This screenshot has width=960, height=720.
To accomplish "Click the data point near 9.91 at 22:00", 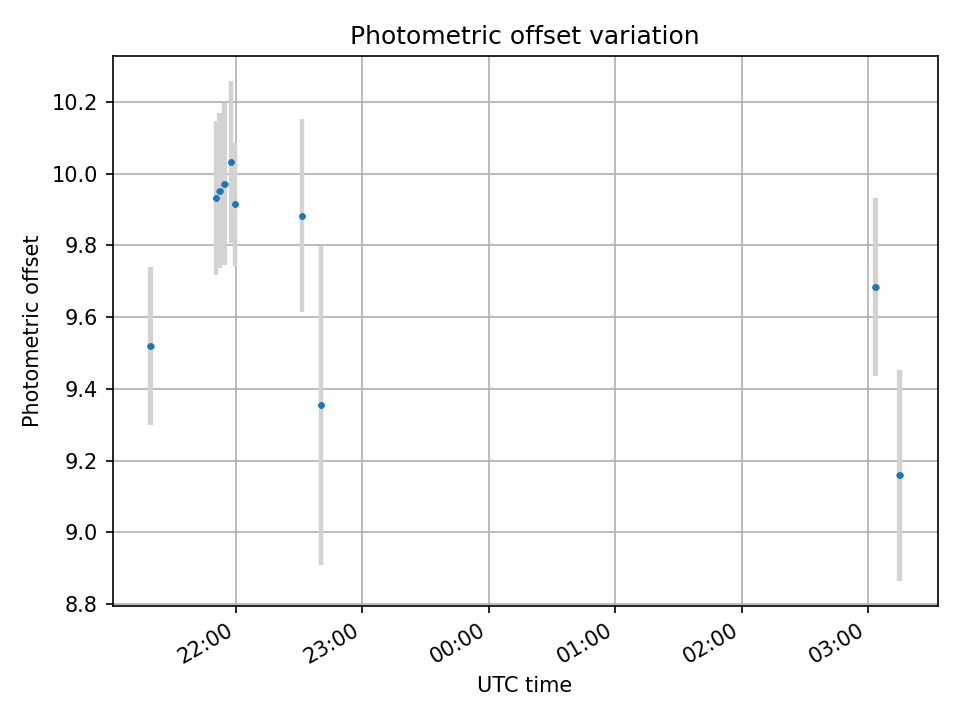I will [236, 204].
